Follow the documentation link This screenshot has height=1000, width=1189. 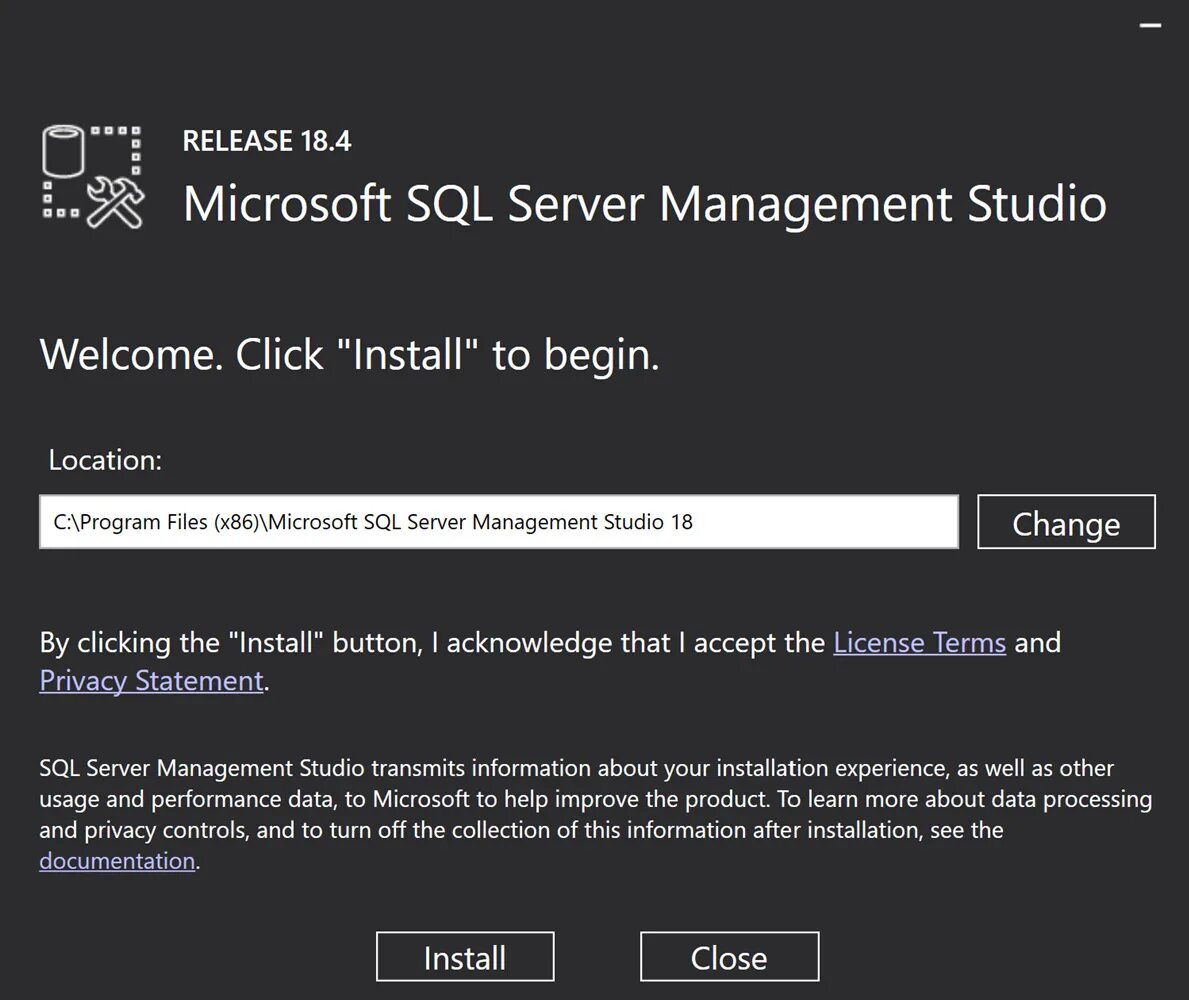coord(117,861)
